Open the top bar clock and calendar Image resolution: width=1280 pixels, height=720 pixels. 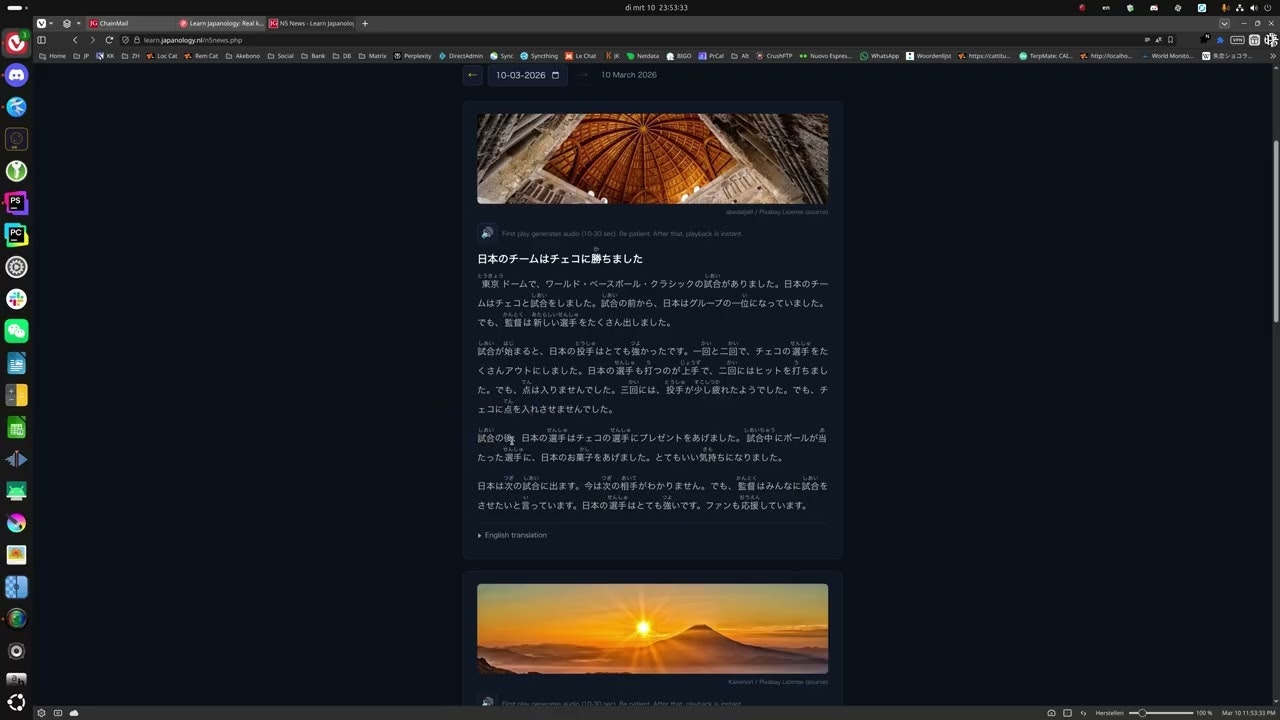[x=656, y=7]
